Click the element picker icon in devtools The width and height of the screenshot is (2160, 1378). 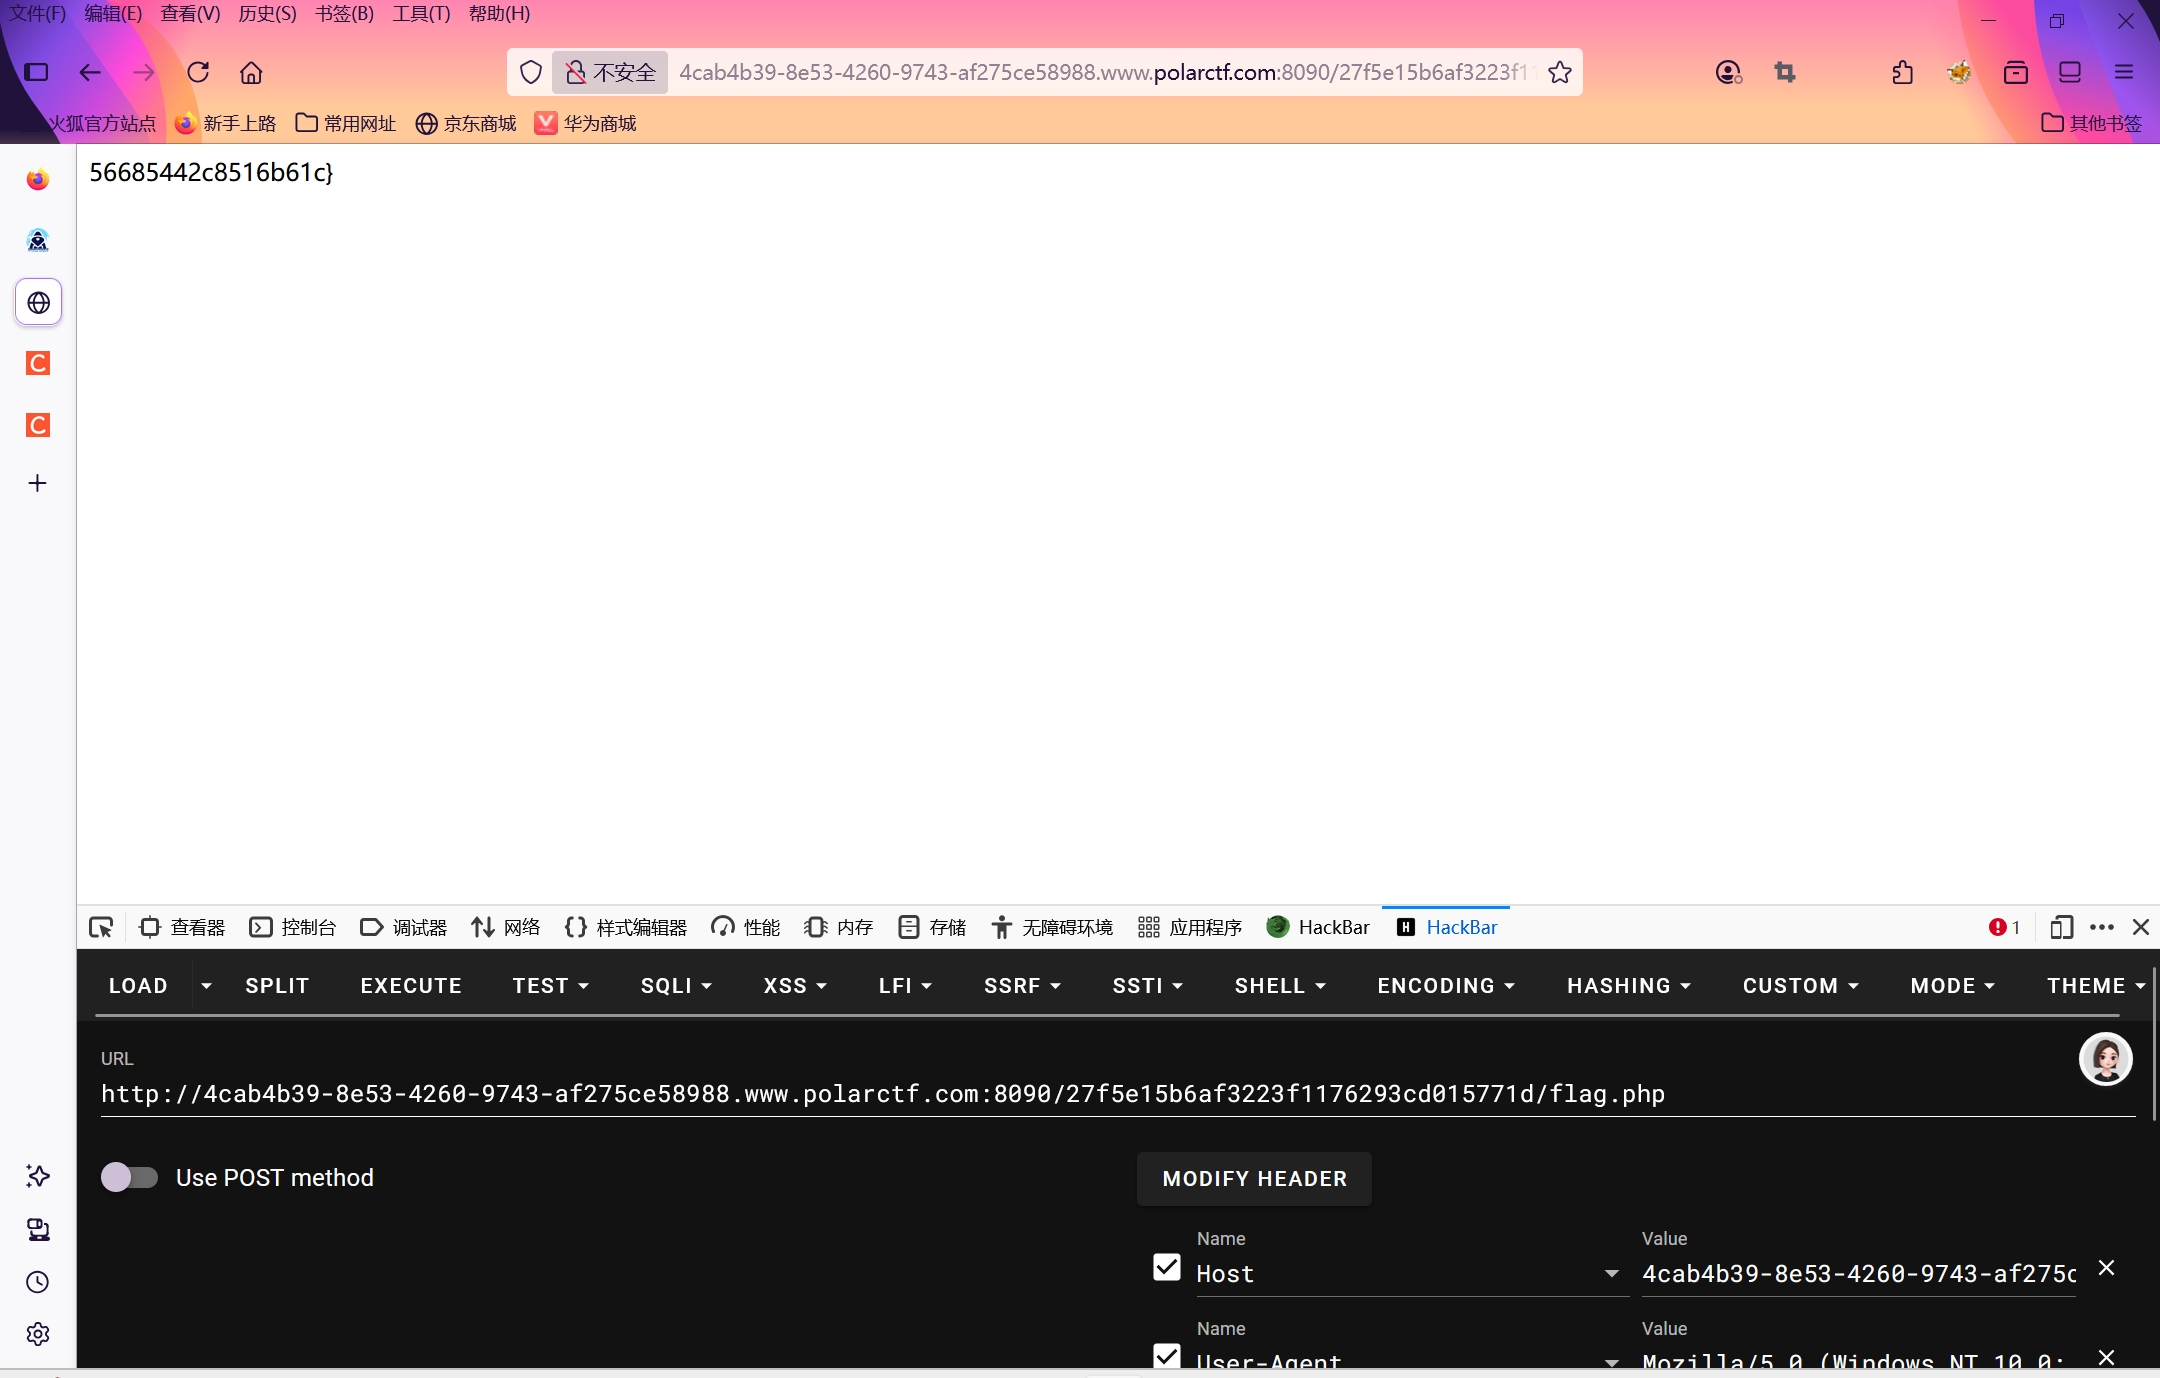tap(101, 927)
